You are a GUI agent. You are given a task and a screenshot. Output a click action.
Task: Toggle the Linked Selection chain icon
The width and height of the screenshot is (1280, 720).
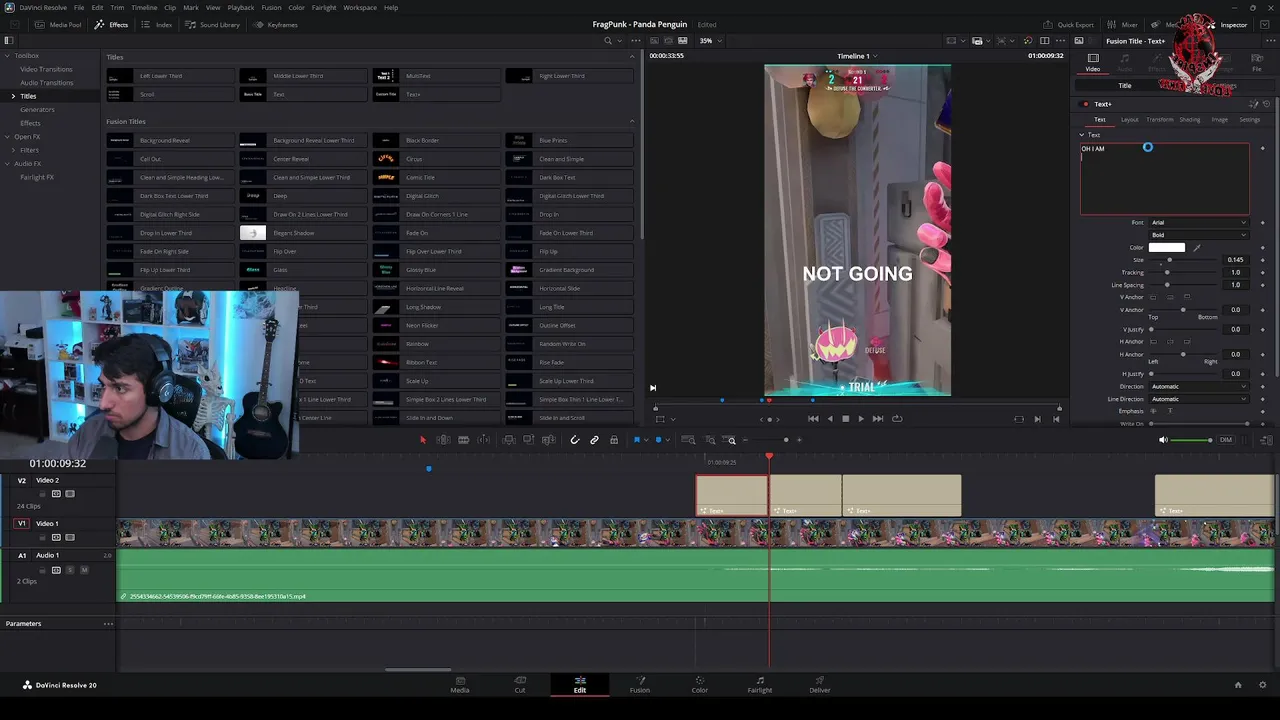(594, 440)
